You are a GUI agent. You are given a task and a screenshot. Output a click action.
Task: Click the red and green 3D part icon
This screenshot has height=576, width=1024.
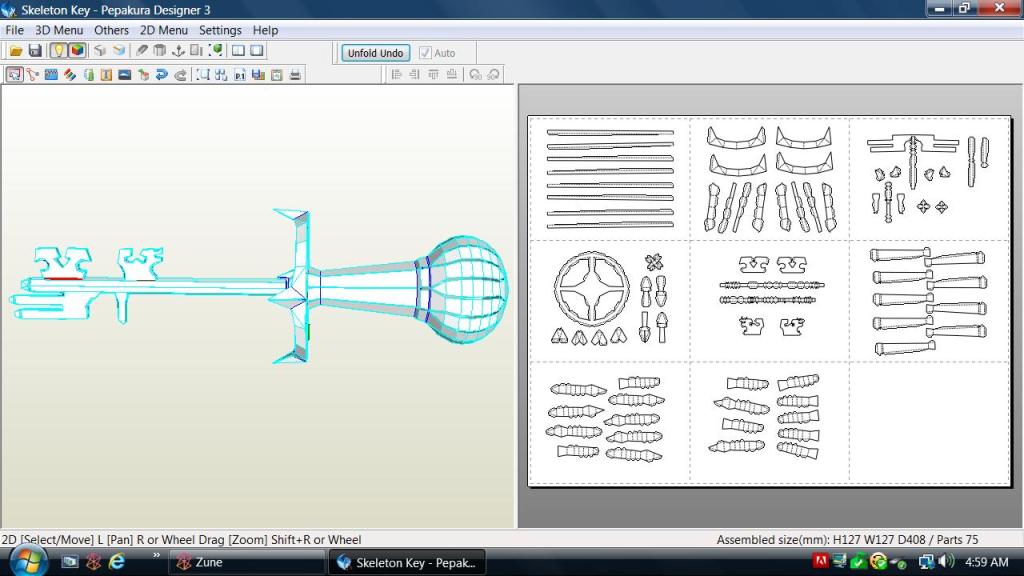pyautogui.click(x=143, y=74)
